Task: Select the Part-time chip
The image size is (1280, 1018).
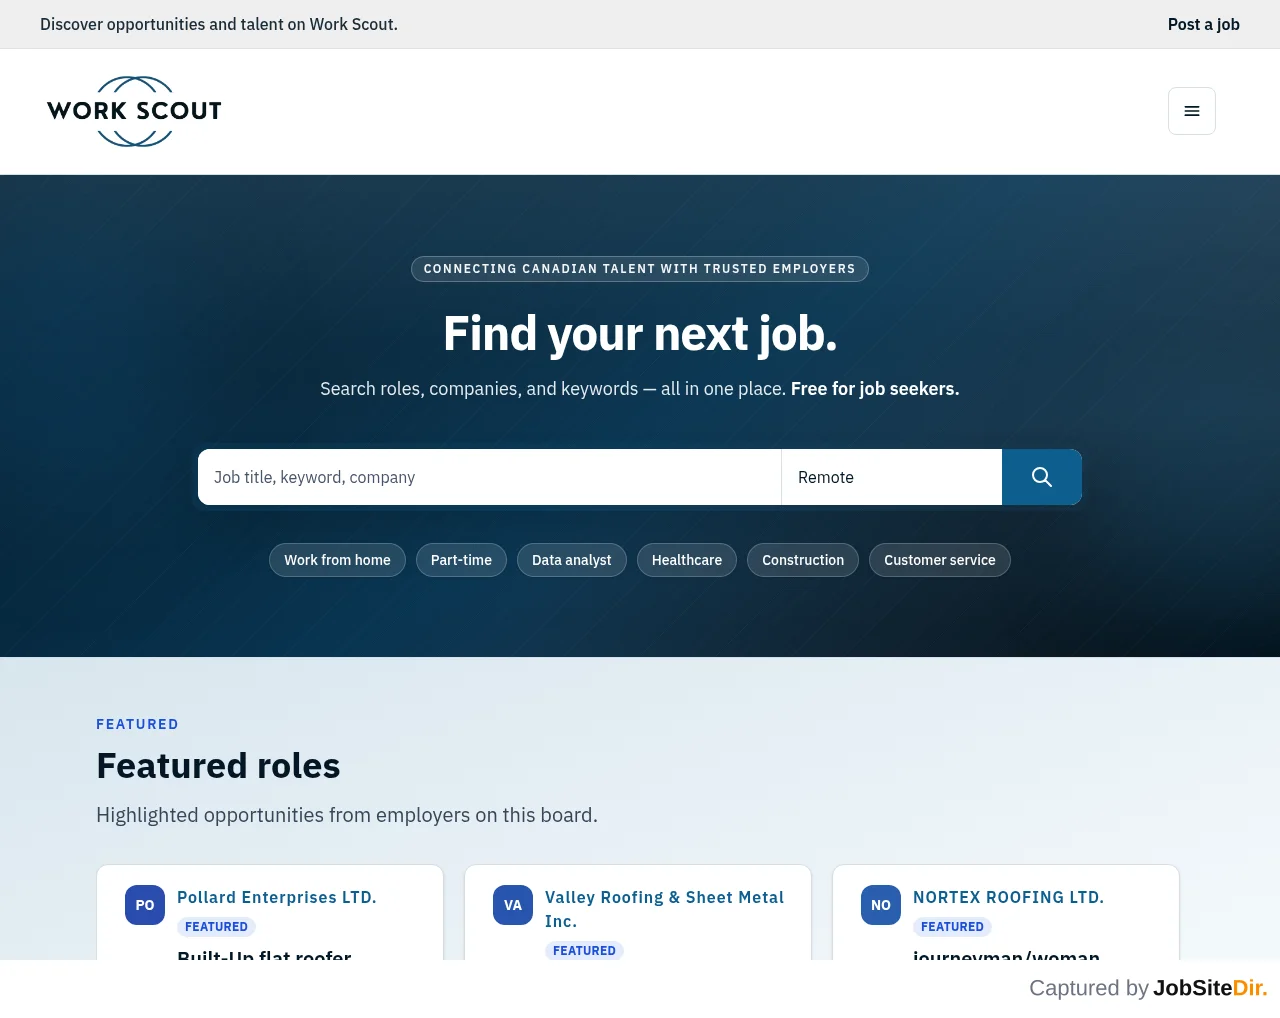Action: coord(461,560)
